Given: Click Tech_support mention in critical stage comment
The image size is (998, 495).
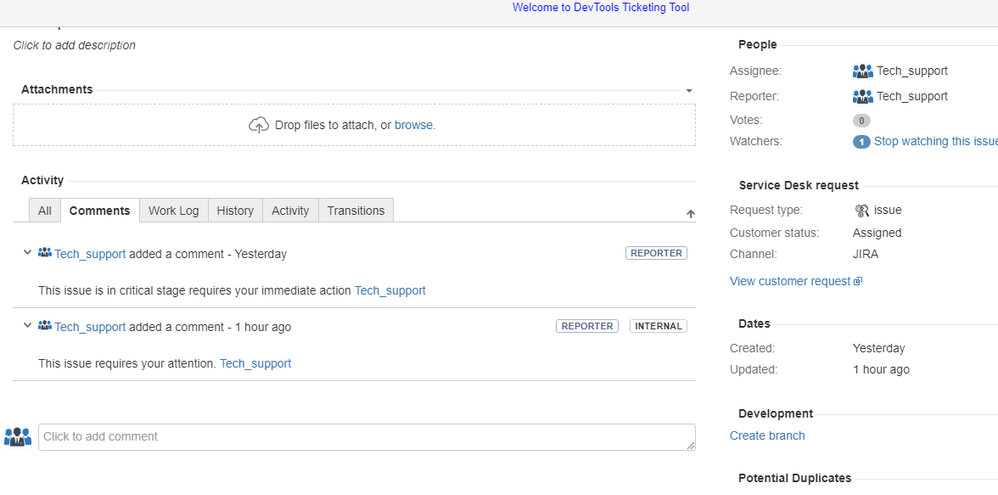Looking at the screenshot, I should [x=390, y=291].
